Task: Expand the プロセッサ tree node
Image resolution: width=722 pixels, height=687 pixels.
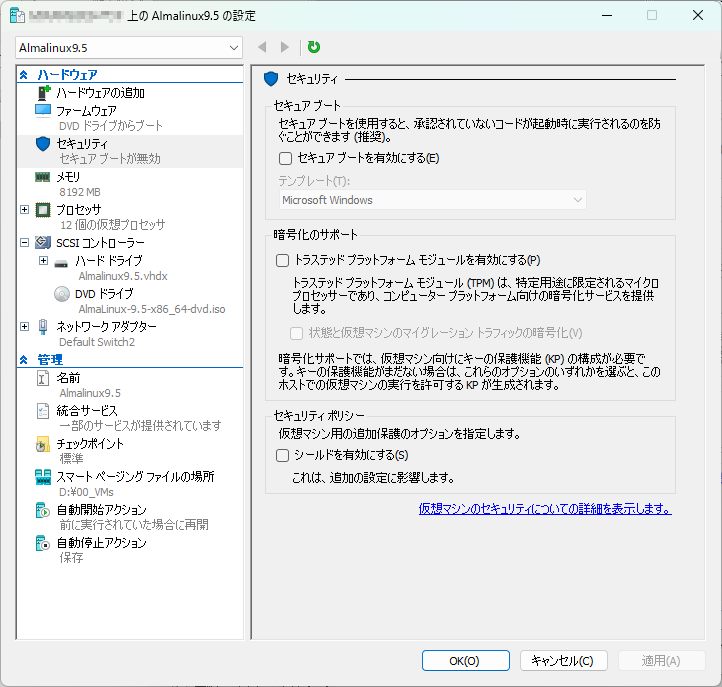Action: pyautogui.click(x=25, y=210)
